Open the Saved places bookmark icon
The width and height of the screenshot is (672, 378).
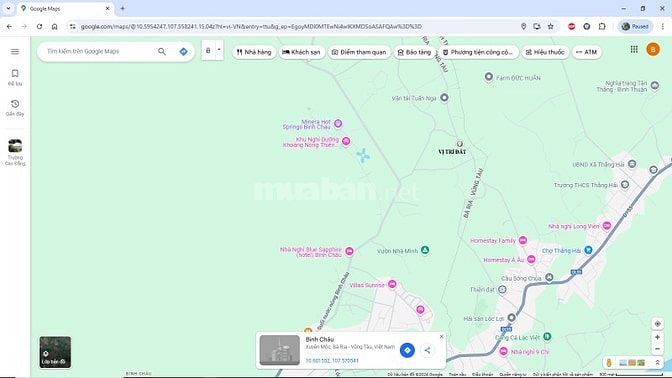click(15, 77)
